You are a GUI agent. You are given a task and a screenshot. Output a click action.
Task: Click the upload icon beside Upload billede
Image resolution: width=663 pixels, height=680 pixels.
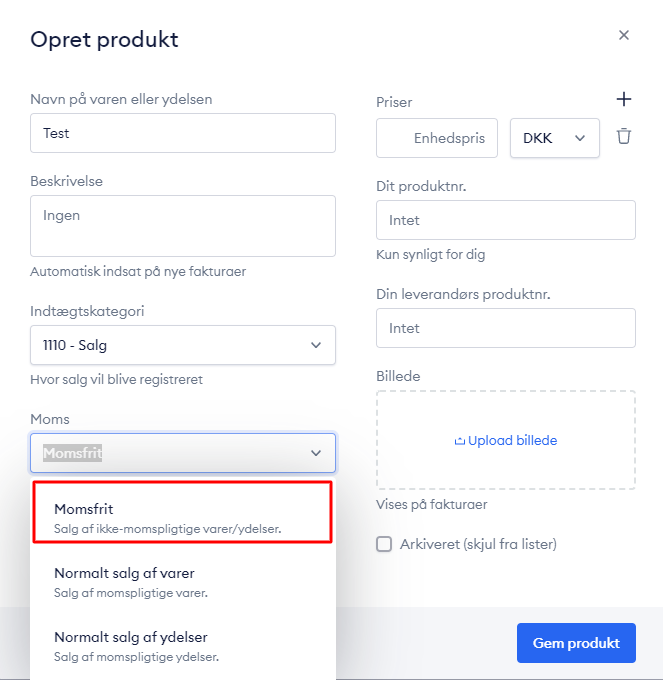[459, 441]
